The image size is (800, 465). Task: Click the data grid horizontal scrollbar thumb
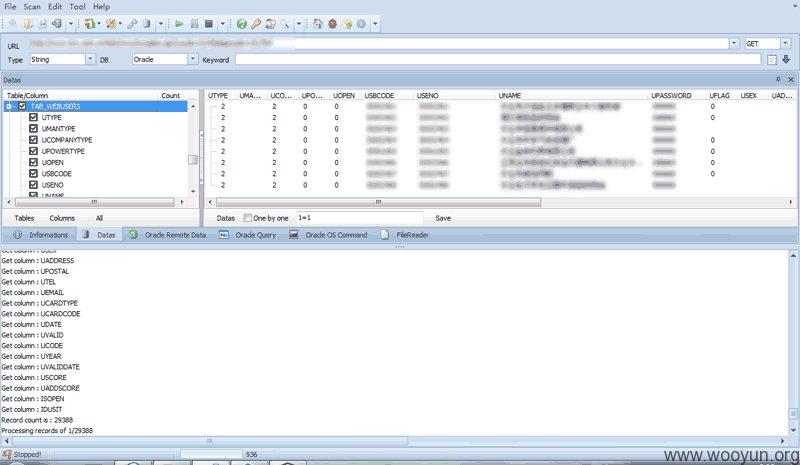coord(378,202)
